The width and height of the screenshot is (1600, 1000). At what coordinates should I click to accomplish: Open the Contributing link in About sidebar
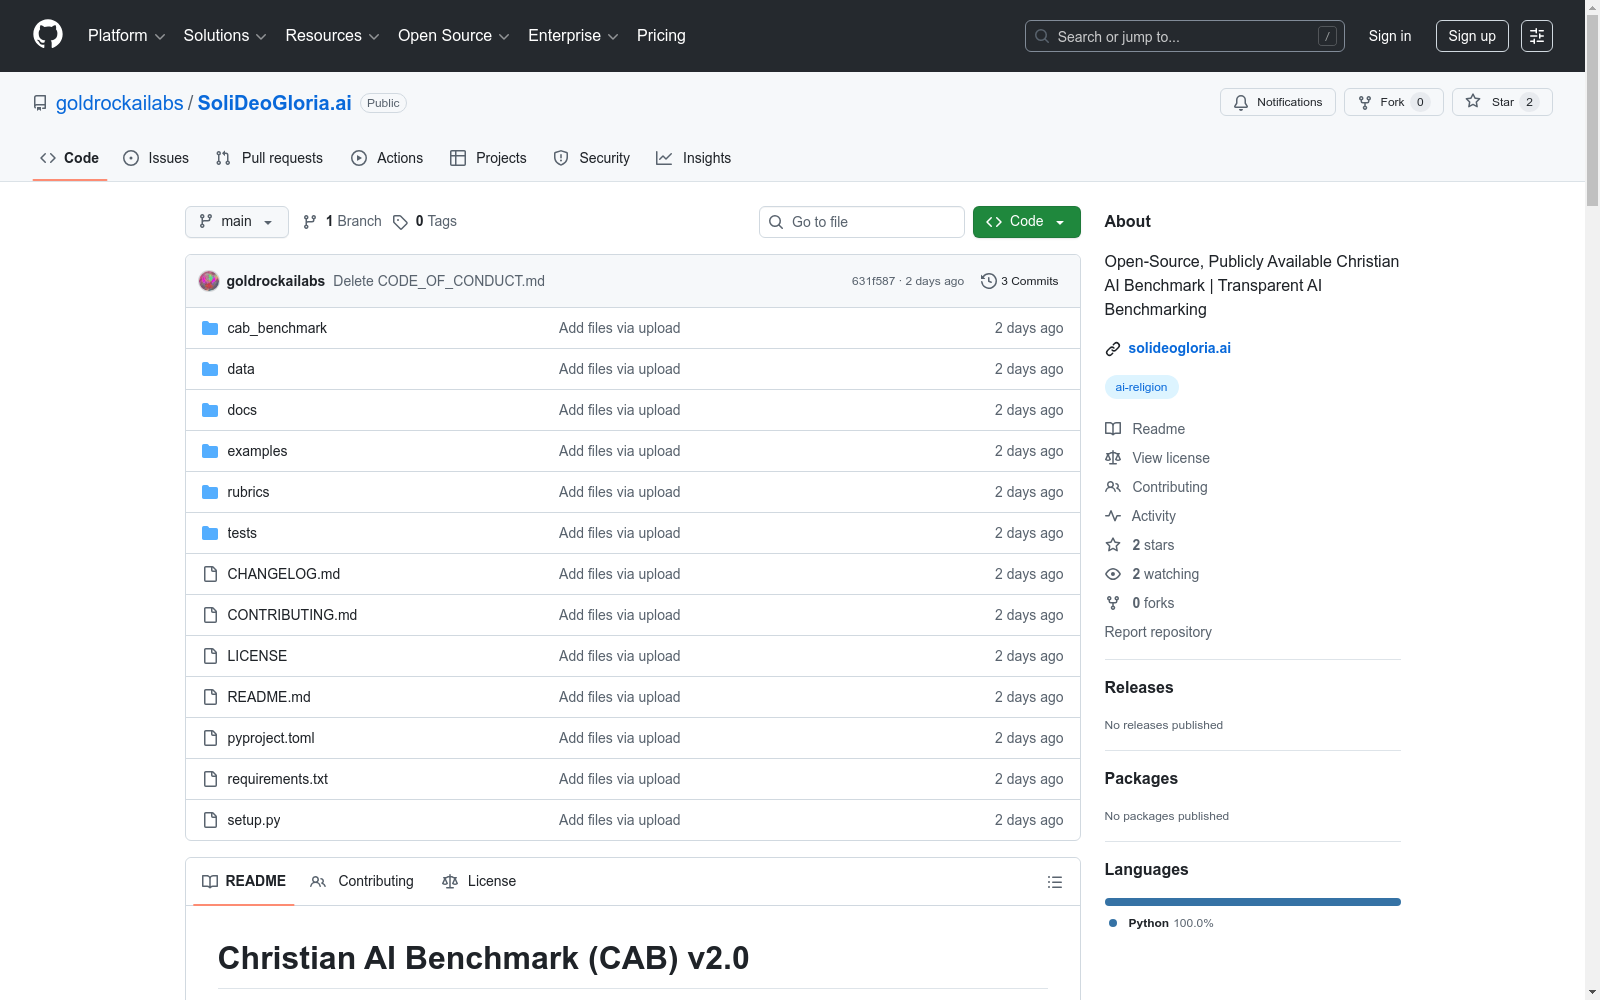pyautogui.click(x=1157, y=487)
